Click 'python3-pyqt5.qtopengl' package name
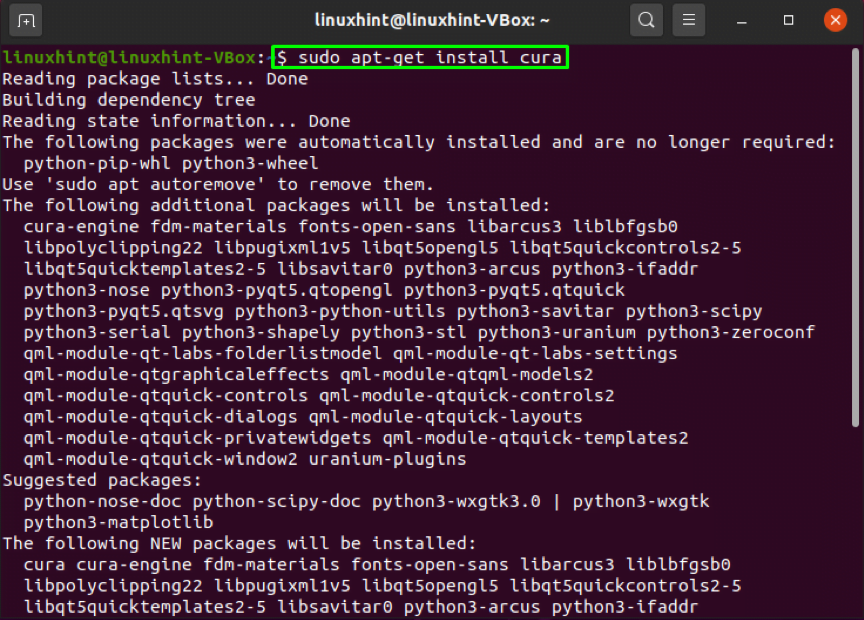Viewport: 864px width, 620px height. [277, 290]
